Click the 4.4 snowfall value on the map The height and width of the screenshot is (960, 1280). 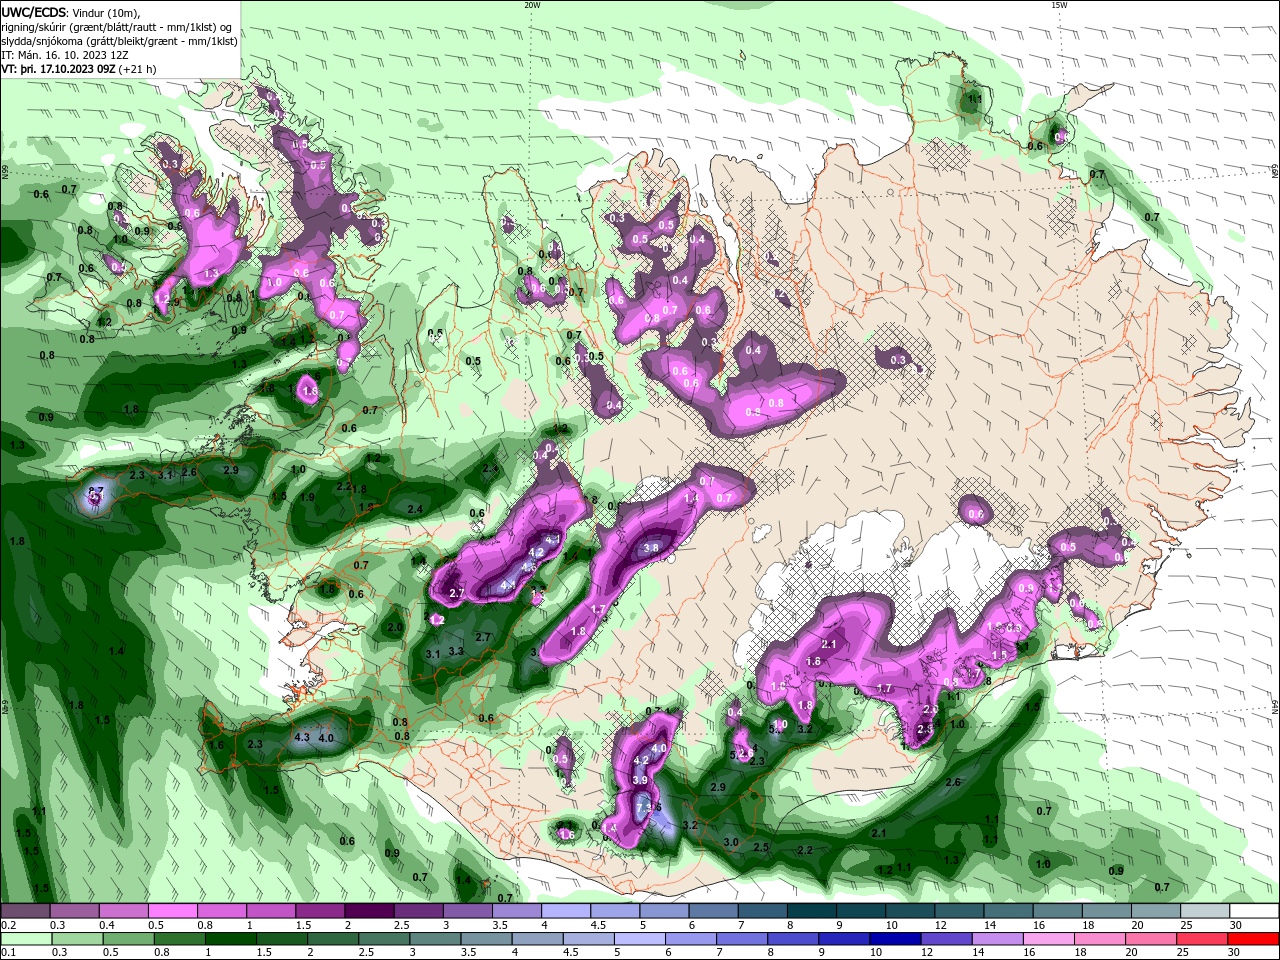pos(507,585)
